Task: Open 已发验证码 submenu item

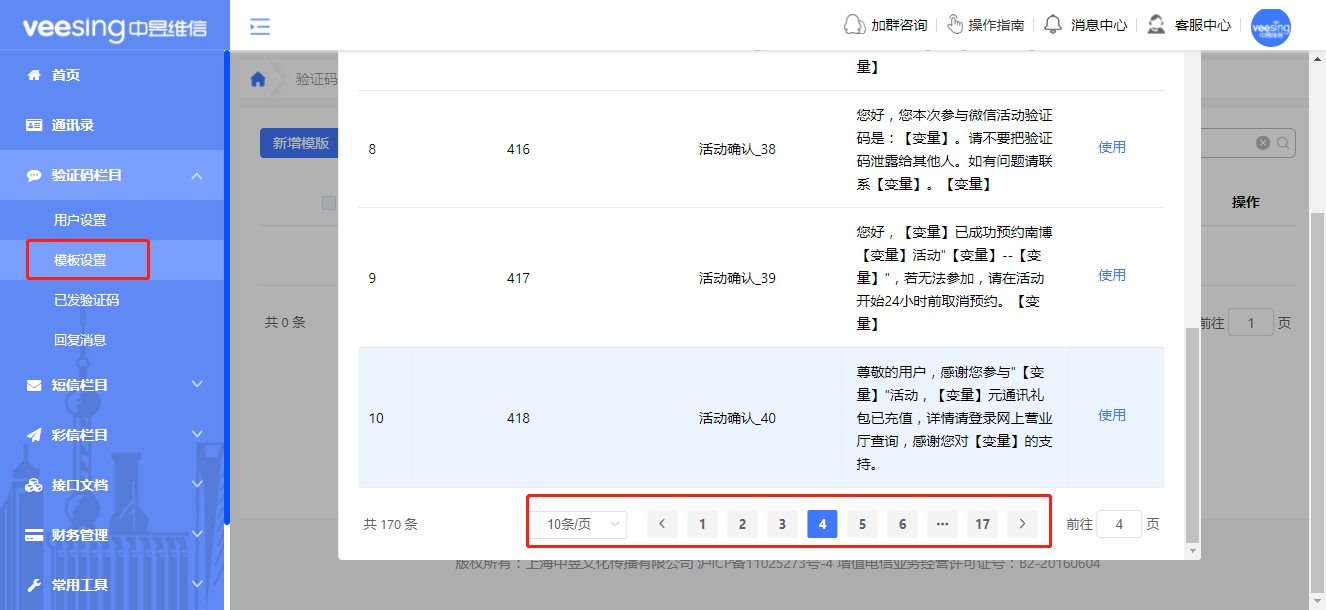Action: click(x=87, y=300)
